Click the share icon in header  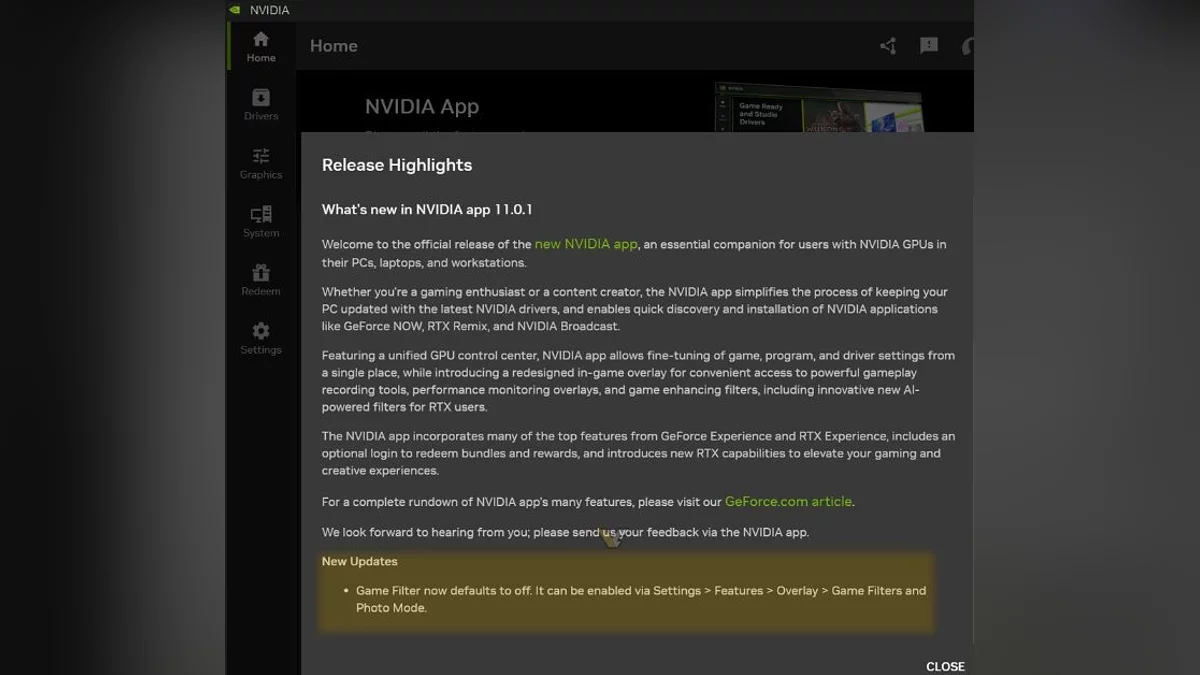[x=888, y=46]
